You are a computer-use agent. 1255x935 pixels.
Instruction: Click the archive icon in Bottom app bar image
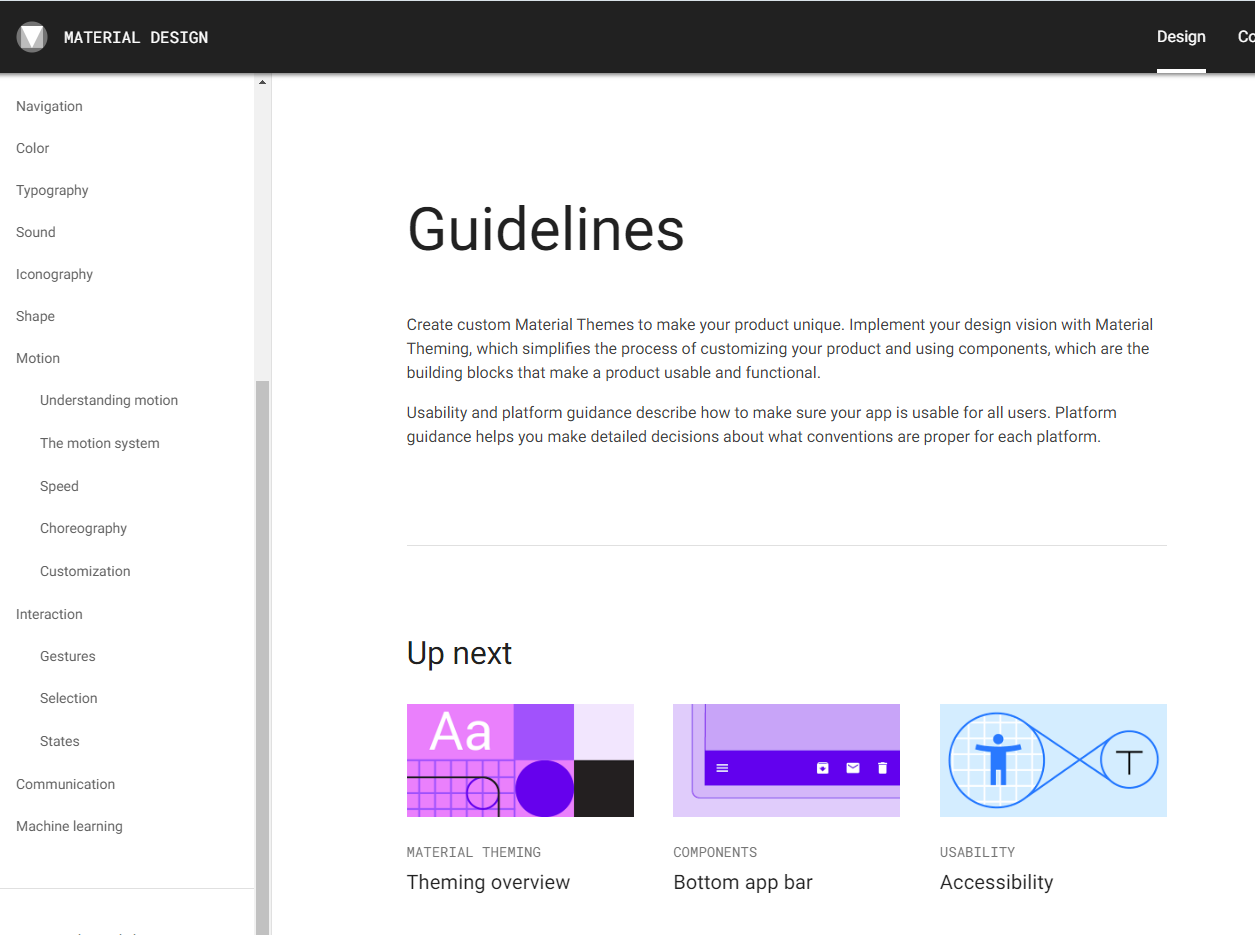(x=823, y=768)
